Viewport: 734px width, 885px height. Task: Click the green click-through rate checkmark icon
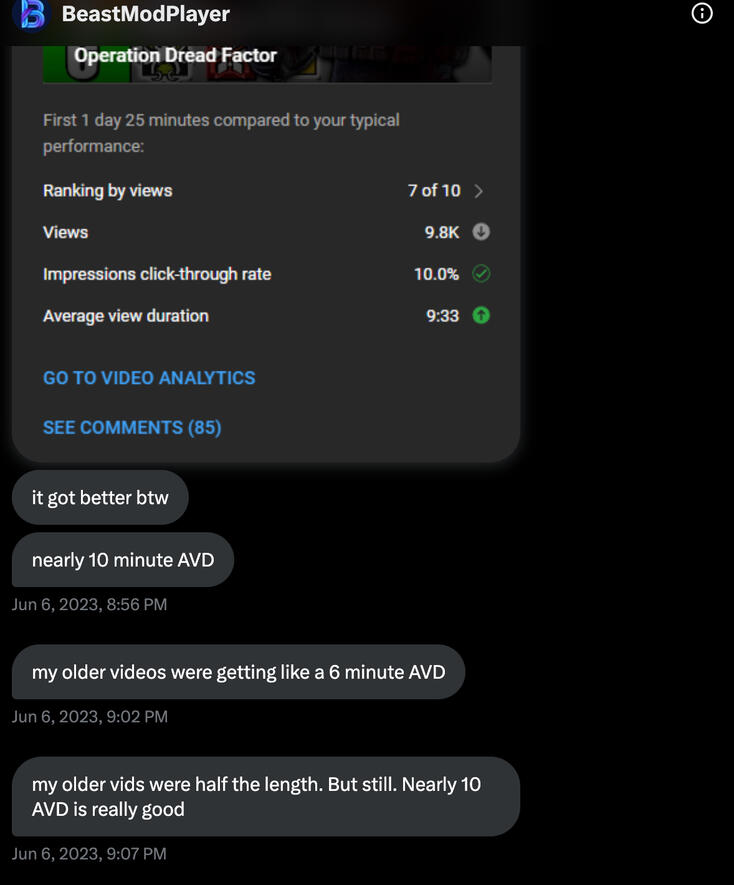tap(481, 274)
